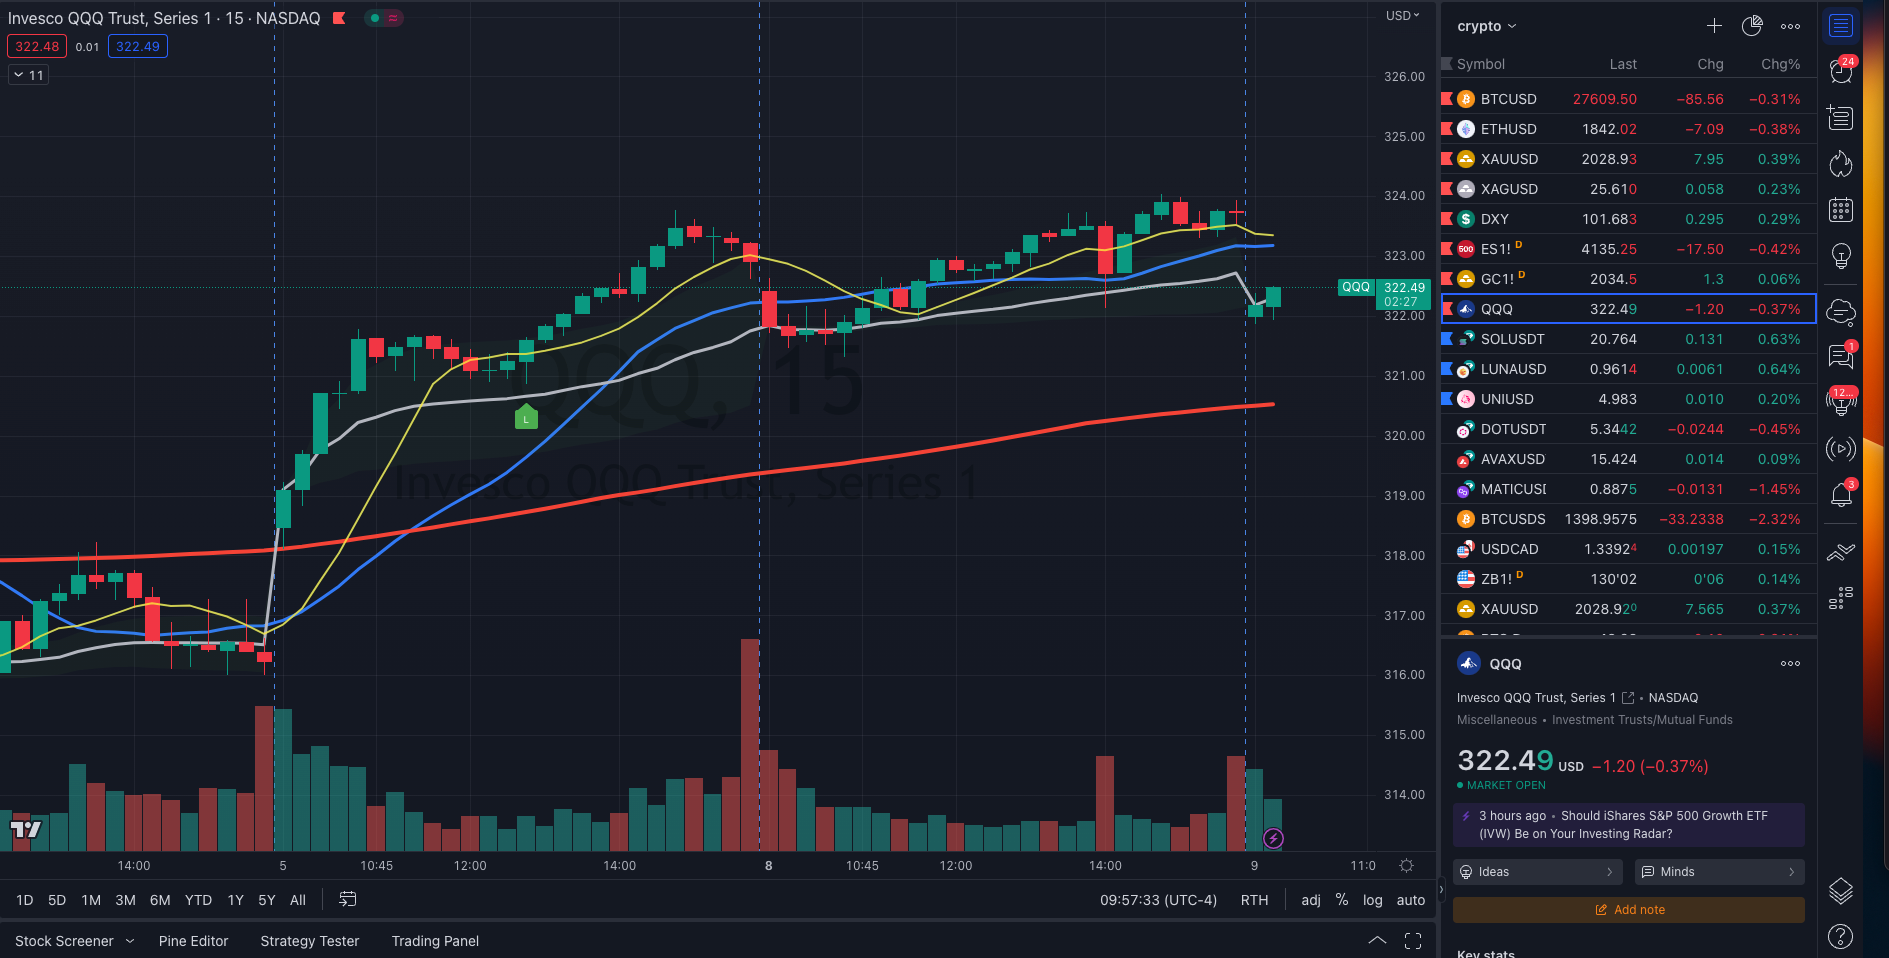
Task: Click the blue 322.49 buy price button
Action: click(x=138, y=46)
